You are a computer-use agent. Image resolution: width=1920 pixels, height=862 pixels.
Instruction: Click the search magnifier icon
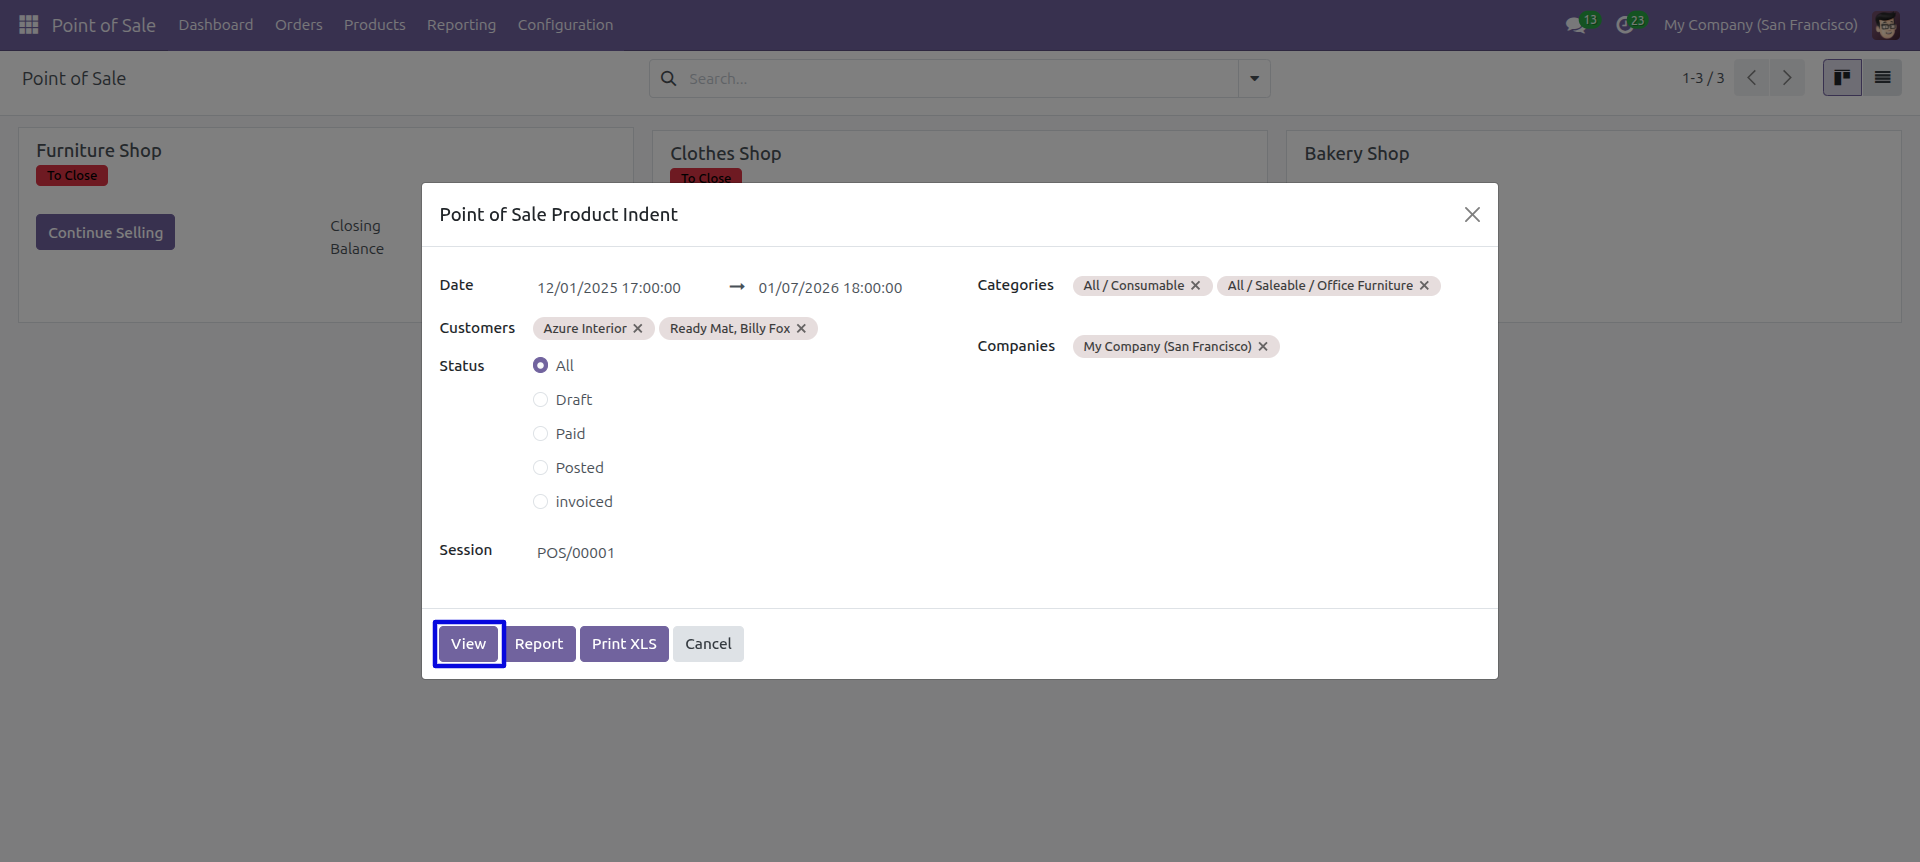pos(669,78)
